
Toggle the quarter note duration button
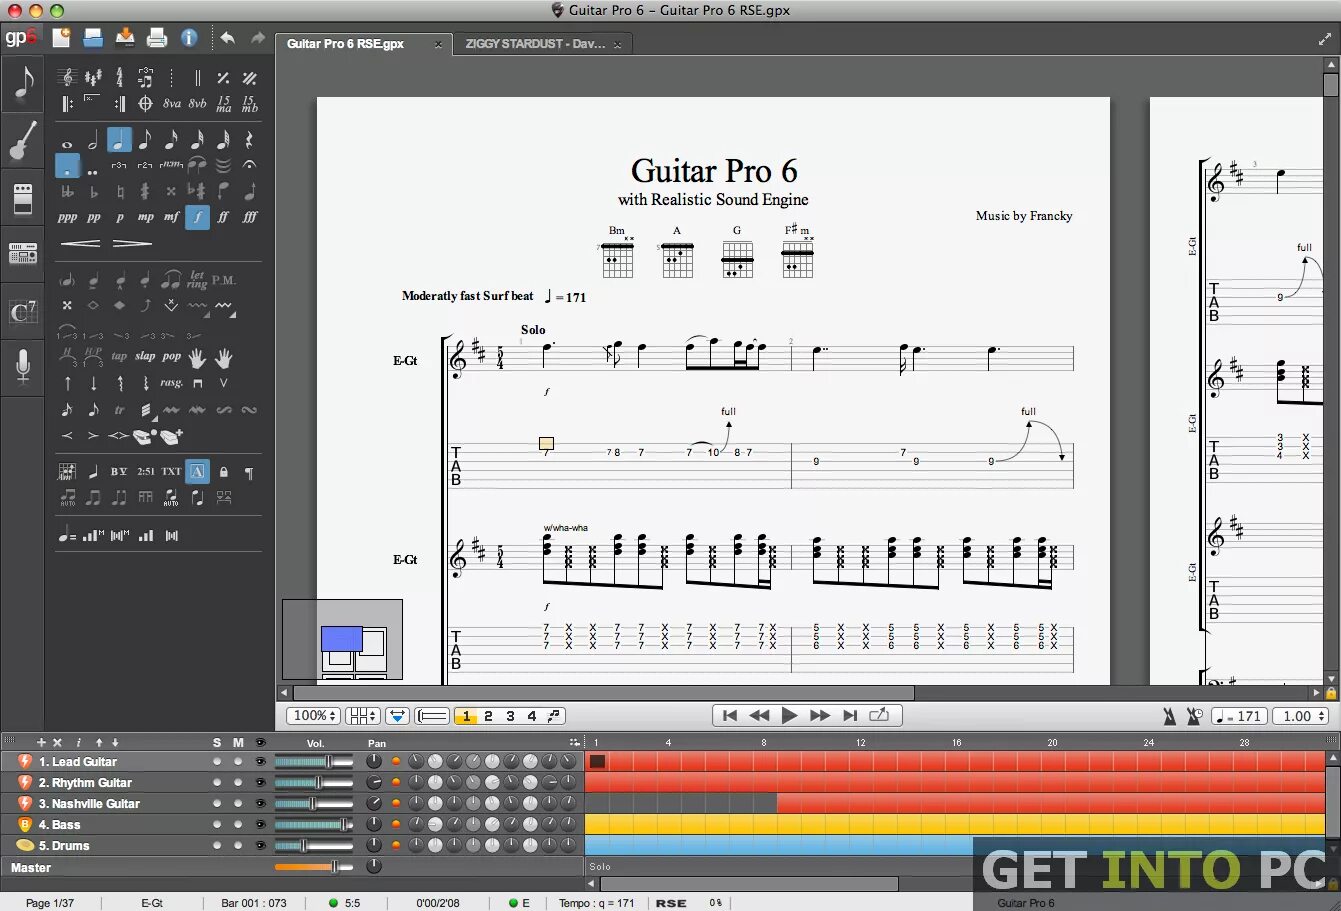tap(119, 141)
